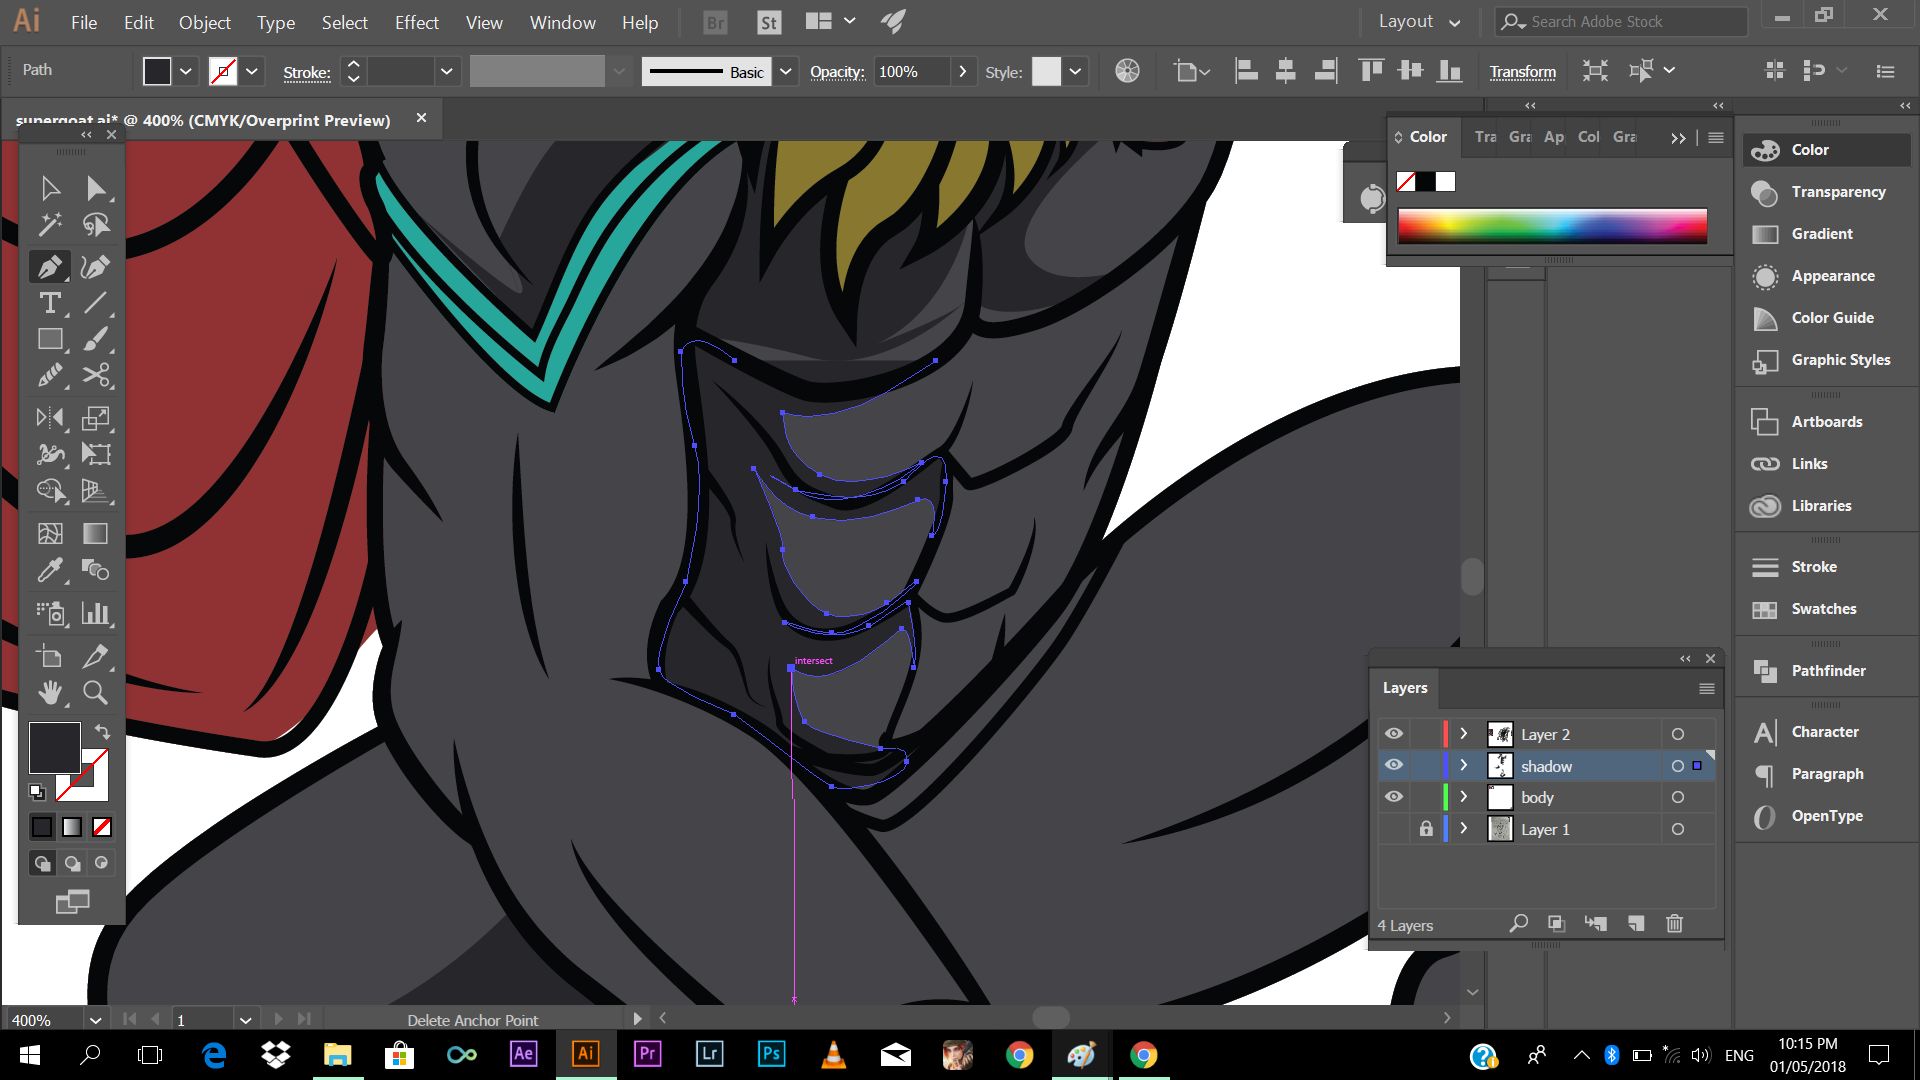The height and width of the screenshot is (1080, 1920).
Task: Pick a color from the spectrum bar
Action: [1551, 226]
